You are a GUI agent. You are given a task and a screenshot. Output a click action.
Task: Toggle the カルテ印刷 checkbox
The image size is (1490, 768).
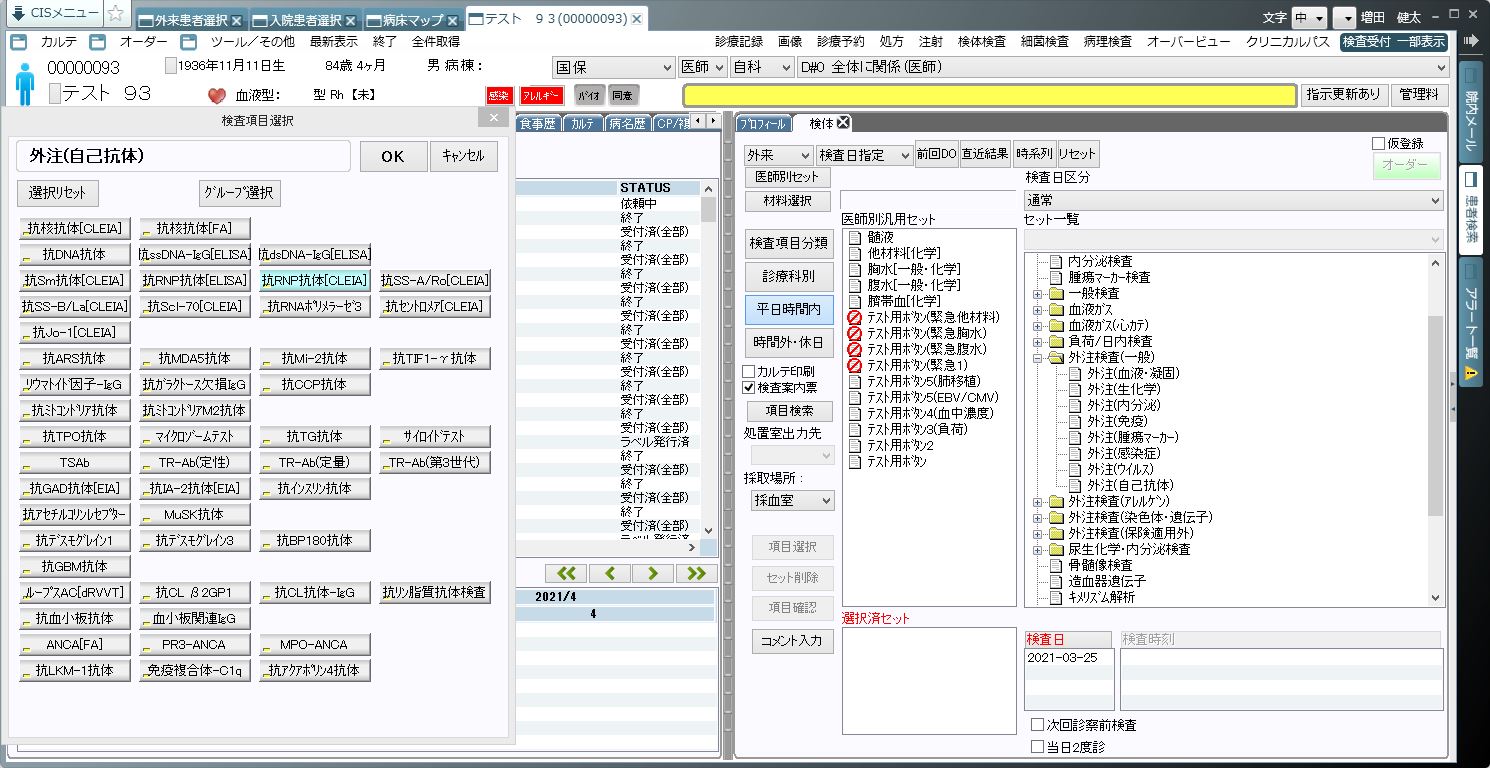tap(749, 372)
